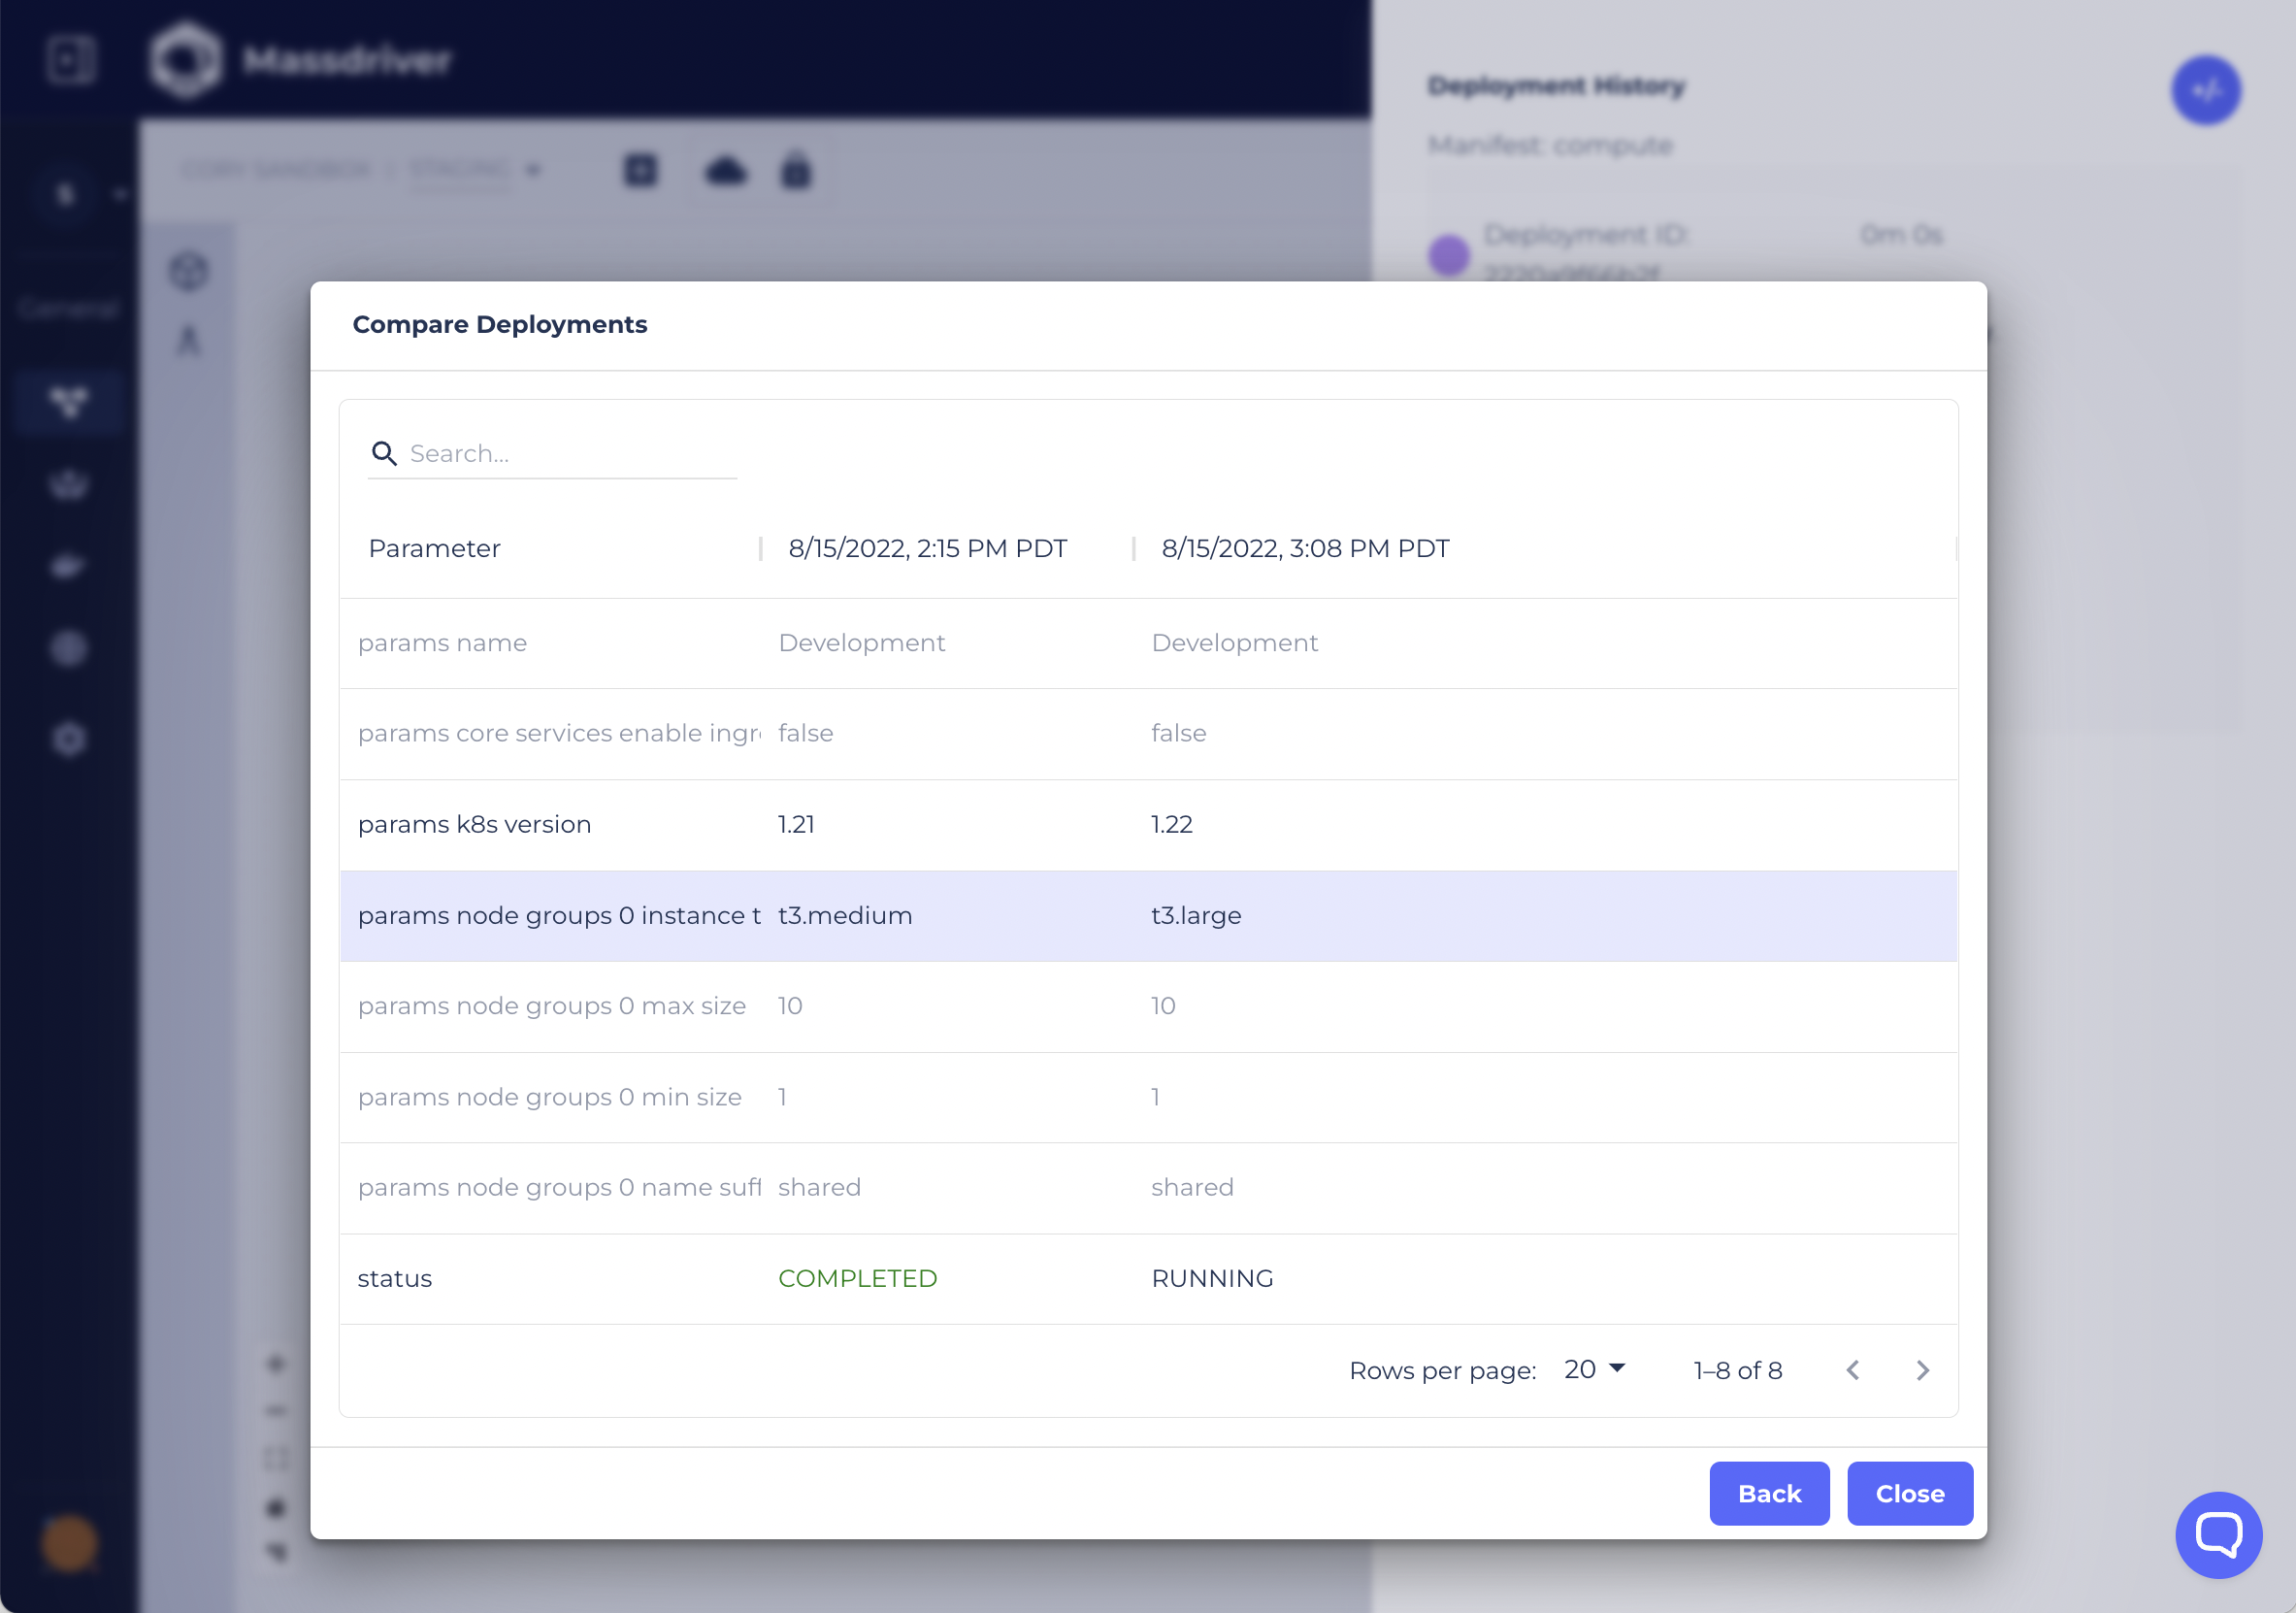Click next page arrow to navigate results
Image resolution: width=2296 pixels, height=1613 pixels.
click(x=1920, y=1368)
